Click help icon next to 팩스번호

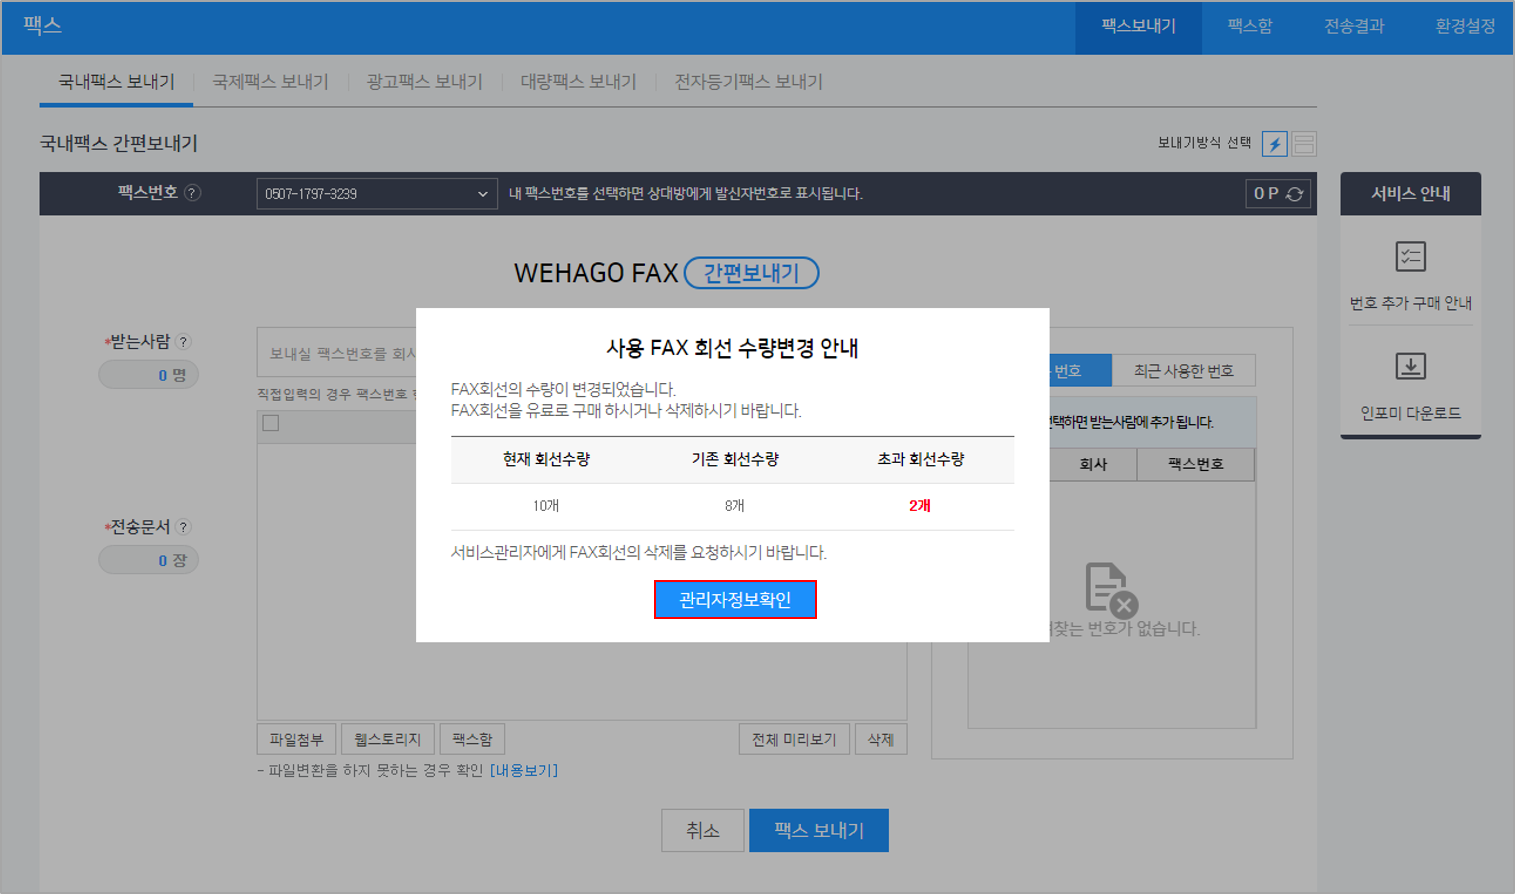point(192,193)
